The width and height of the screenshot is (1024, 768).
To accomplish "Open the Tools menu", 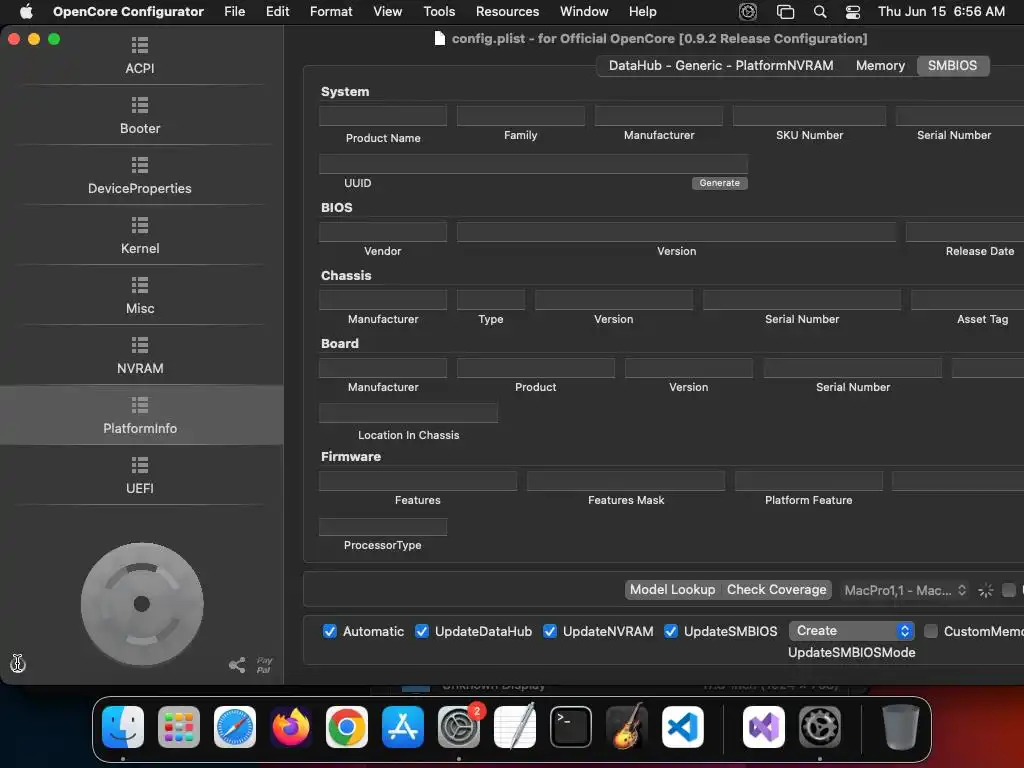I will point(439,12).
